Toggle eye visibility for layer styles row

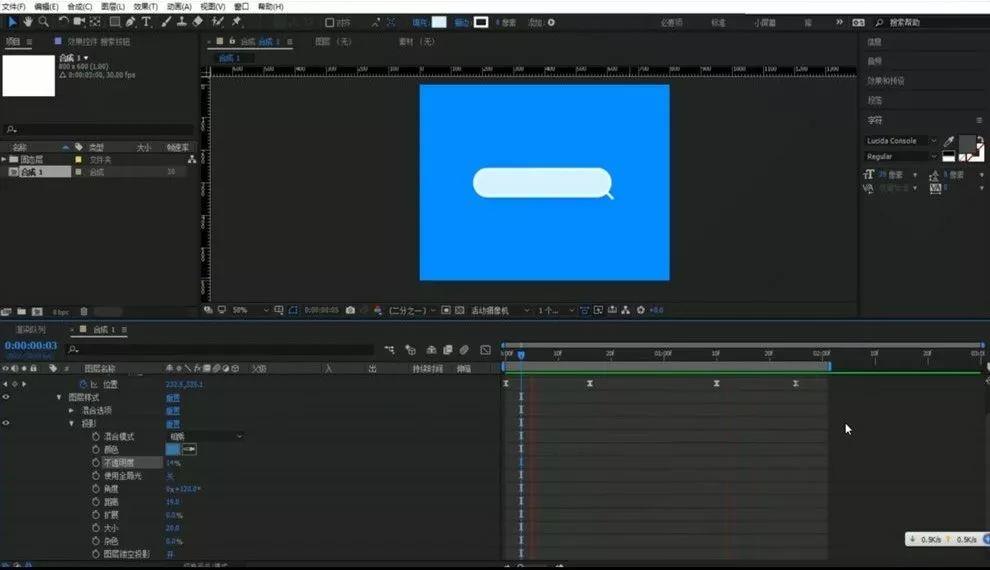point(6,397)
